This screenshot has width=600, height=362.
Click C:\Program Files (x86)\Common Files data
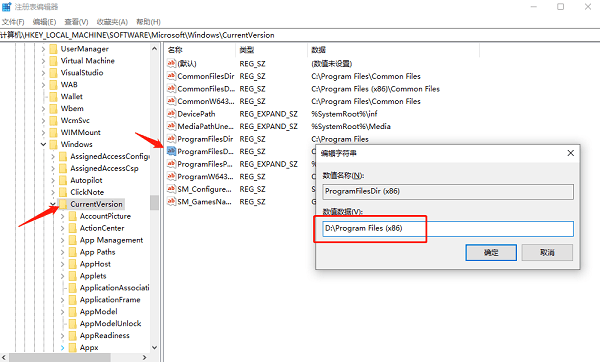coord(375,89)
